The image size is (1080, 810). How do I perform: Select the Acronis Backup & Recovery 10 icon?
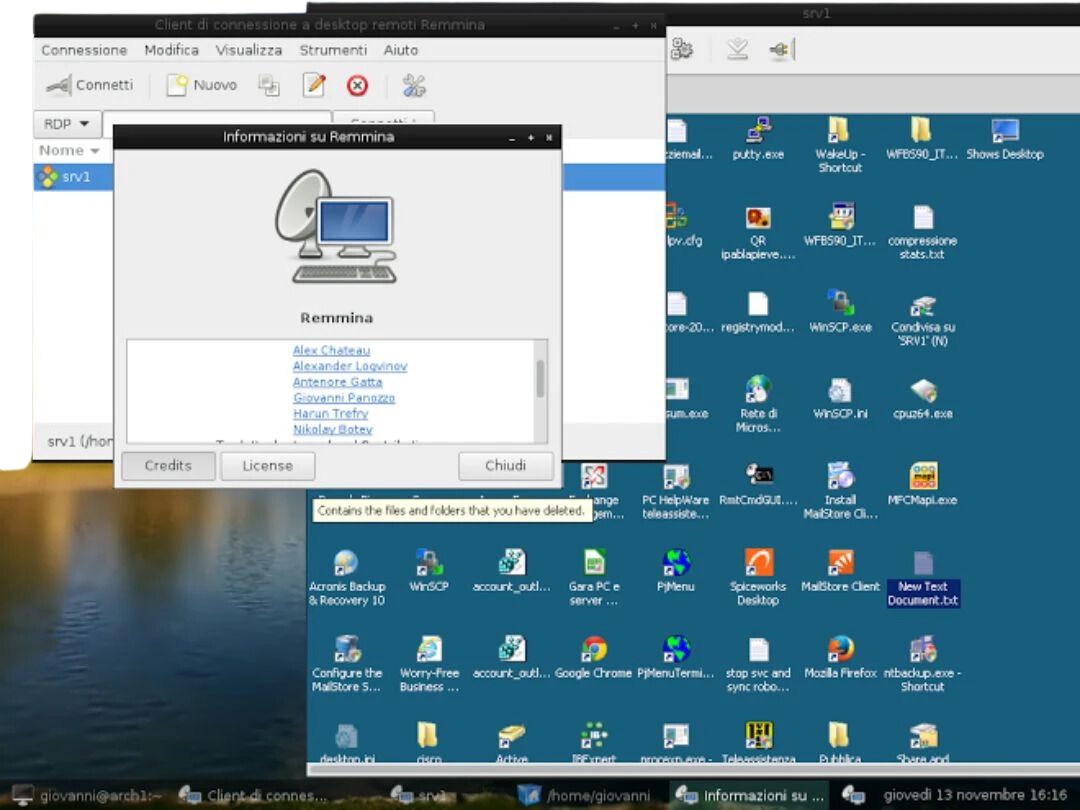(346, 577)
